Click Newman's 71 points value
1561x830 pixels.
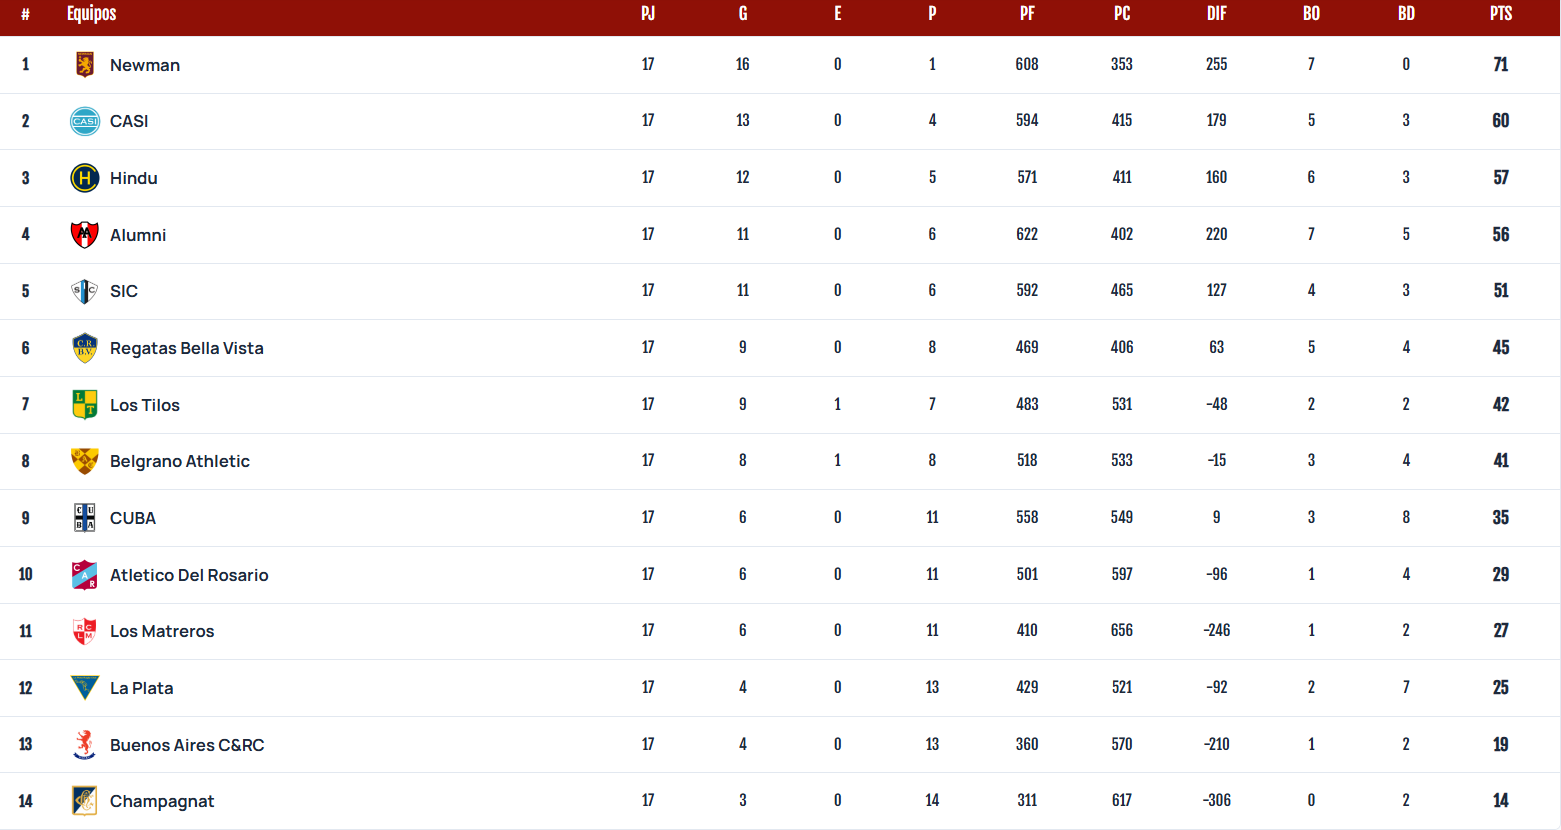pyautogui.click(x=1501, y=65)
